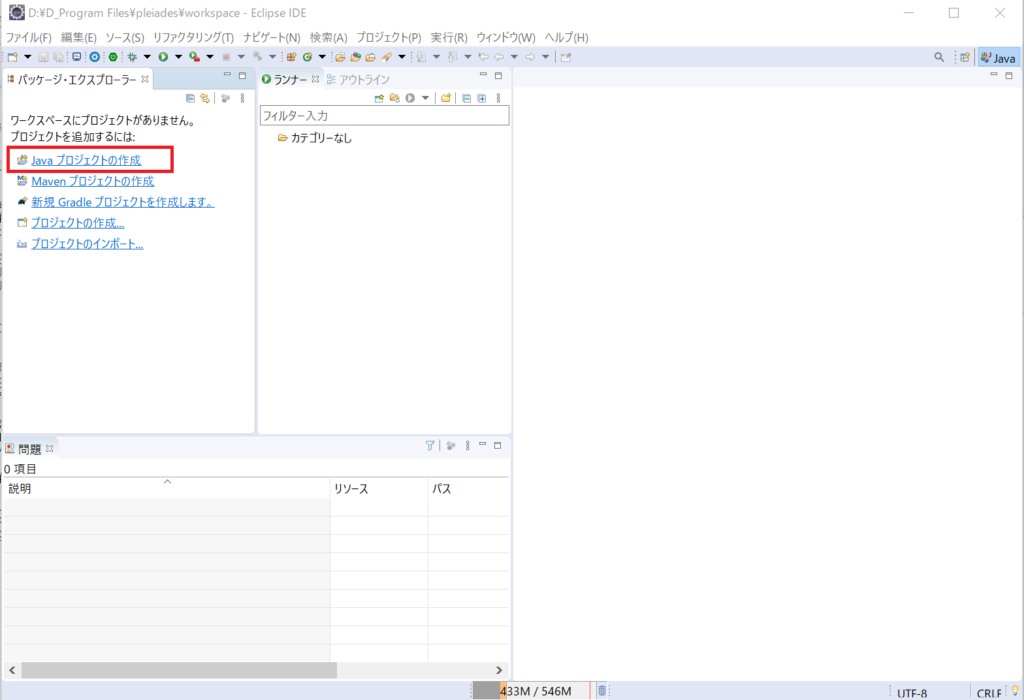Screen dimensions: 1024x700
Task: Click the green Run button icon
Action: pos(163,57)
